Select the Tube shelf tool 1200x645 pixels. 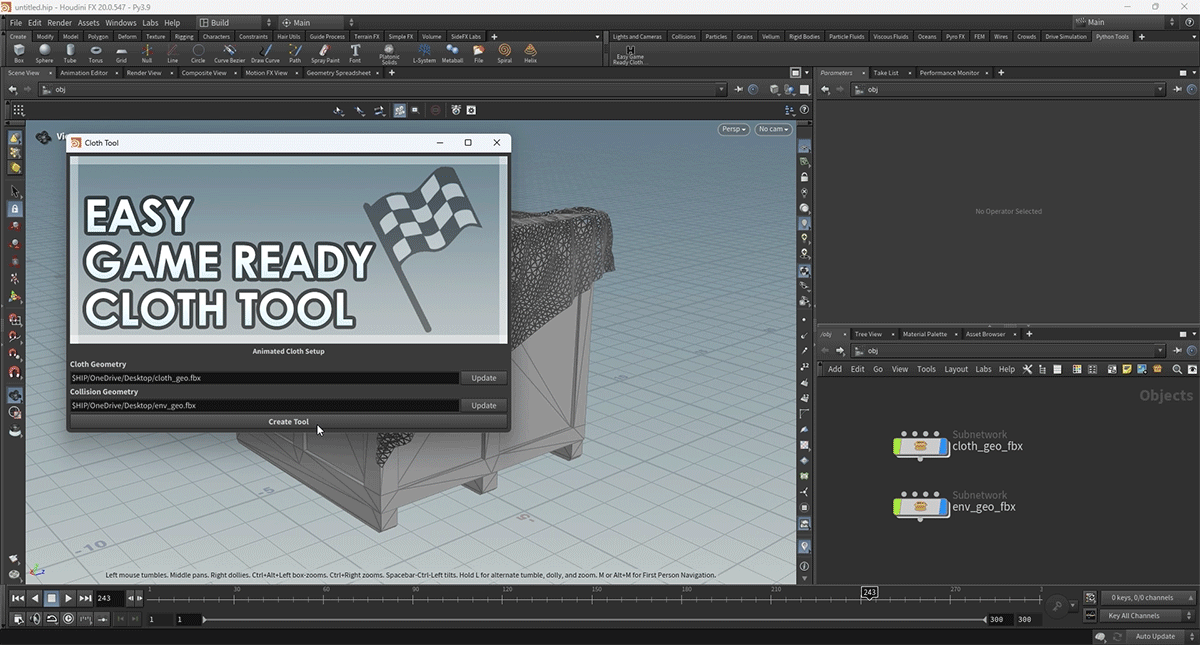pos(70,53)
